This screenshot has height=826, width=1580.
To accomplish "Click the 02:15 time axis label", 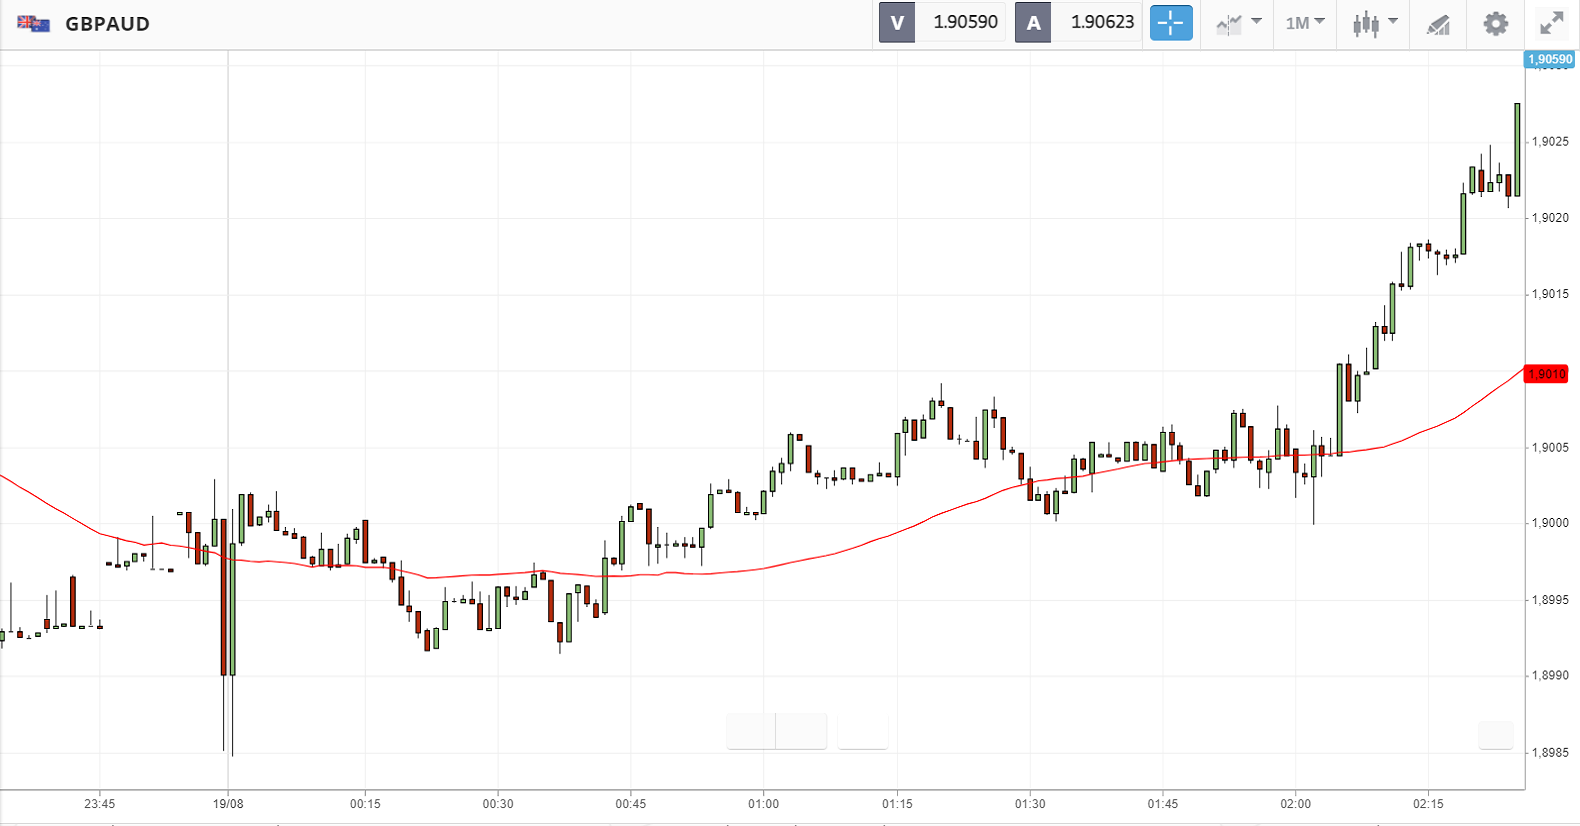I will tap(1428, 803).
